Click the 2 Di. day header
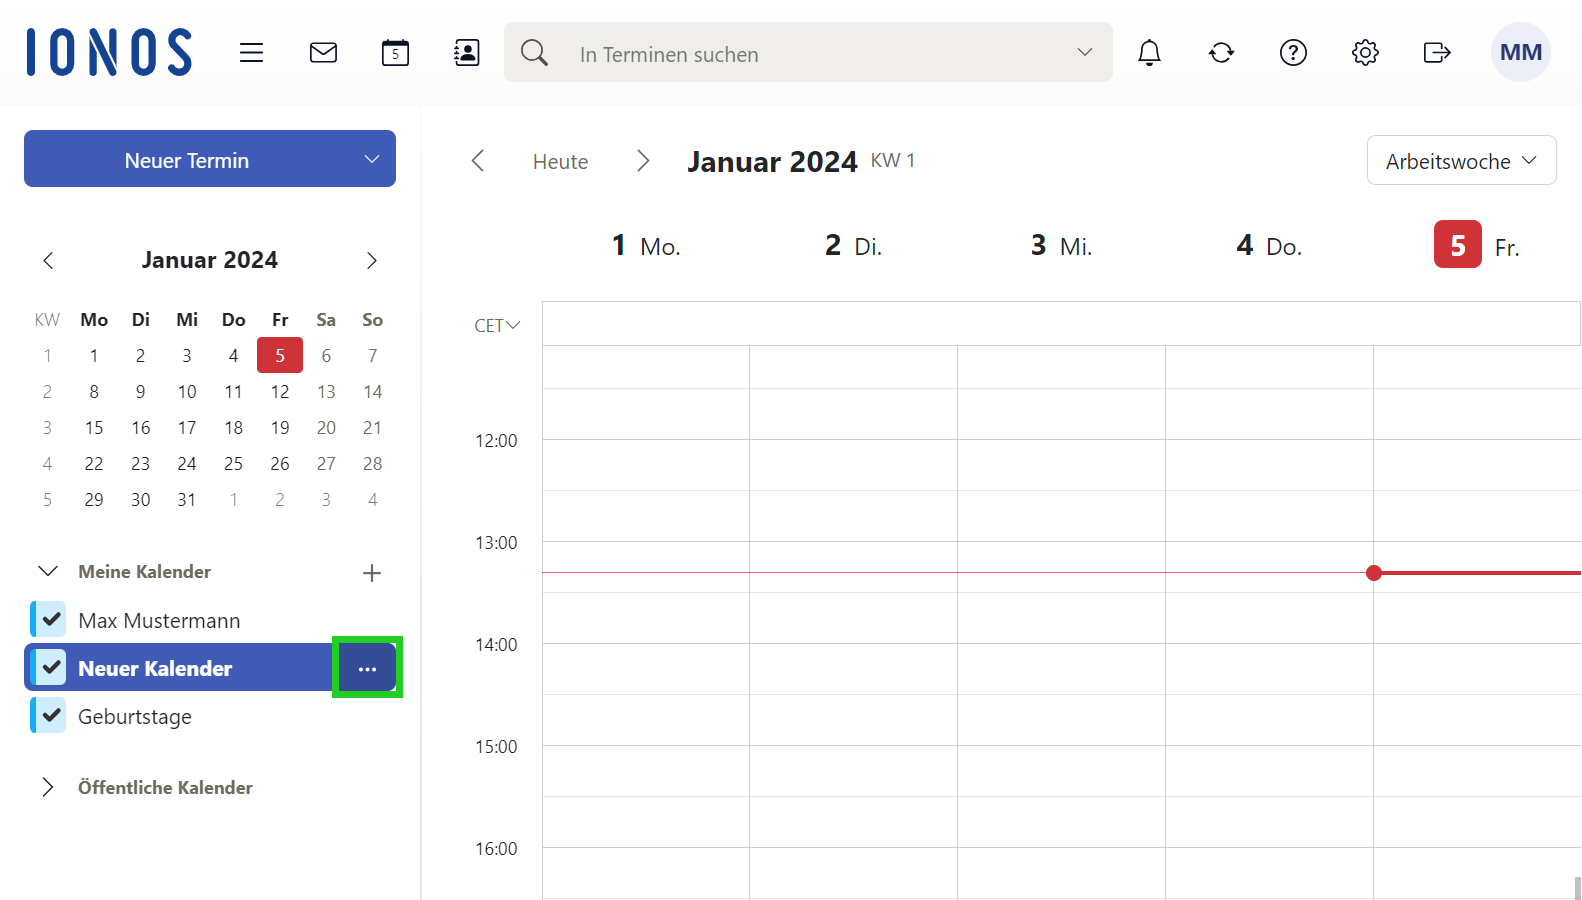The height and width of the screenshot is (900, 1582). [854, 246]
